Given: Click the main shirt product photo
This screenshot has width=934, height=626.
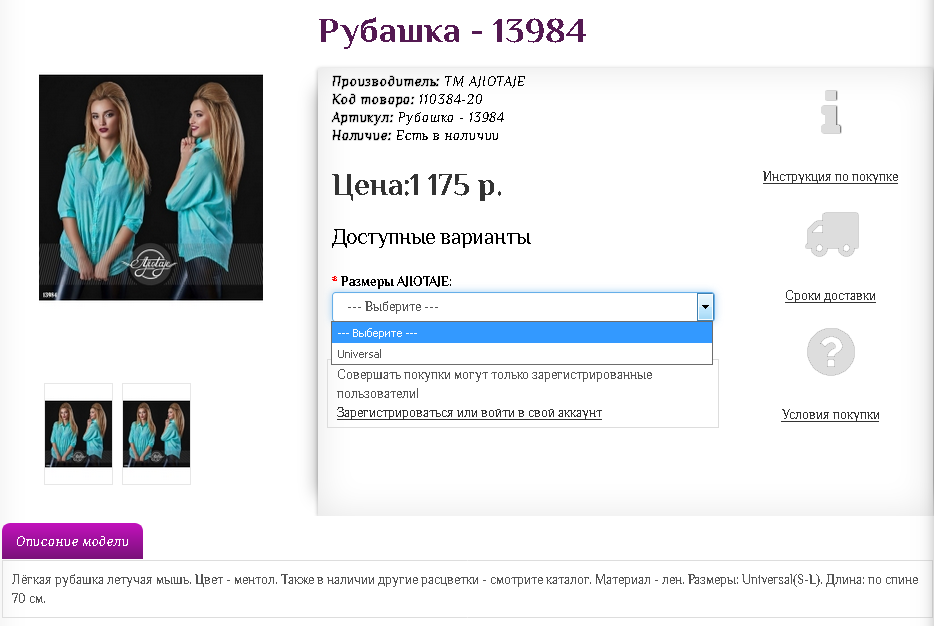Looking at the screenshot, I should pos(151,187).
